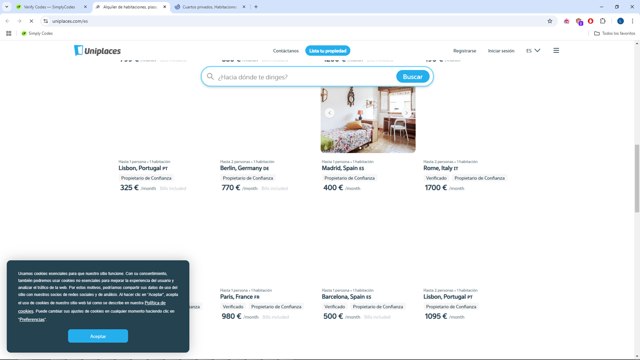Open the Barcelona, Spain listing title

click(x=347, y=297)
